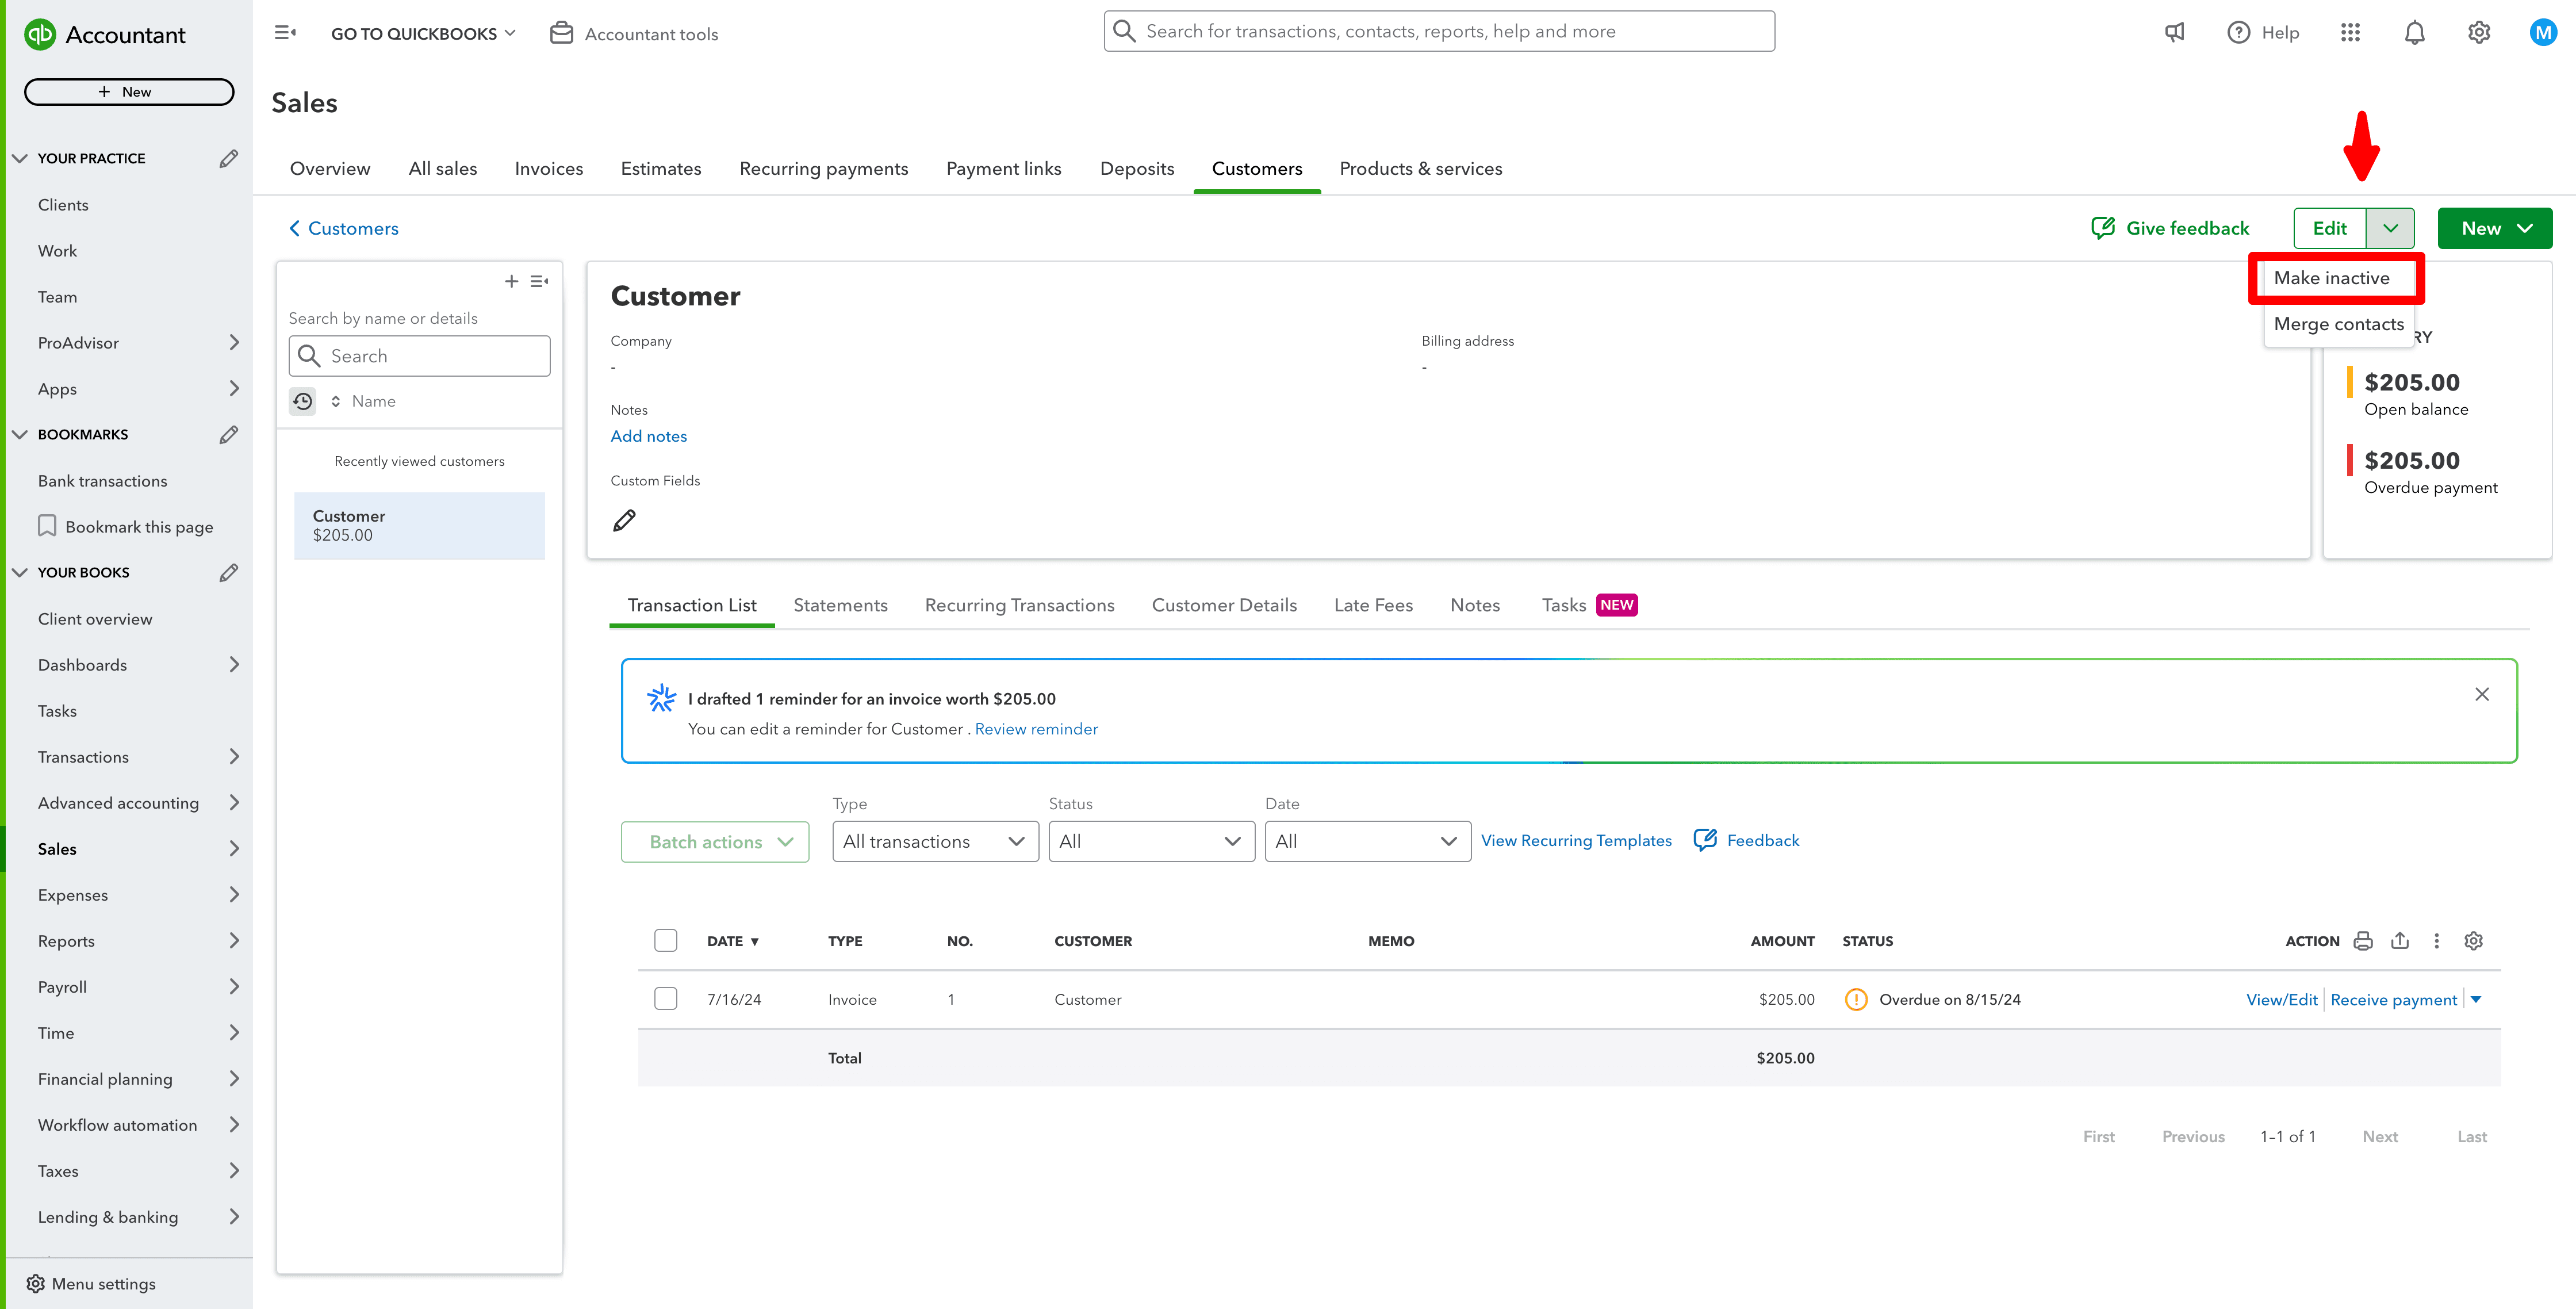Click the QuickBooks Accountant logo
Viewport: 2576px width, 1309px height.
[x=105, y=35]
